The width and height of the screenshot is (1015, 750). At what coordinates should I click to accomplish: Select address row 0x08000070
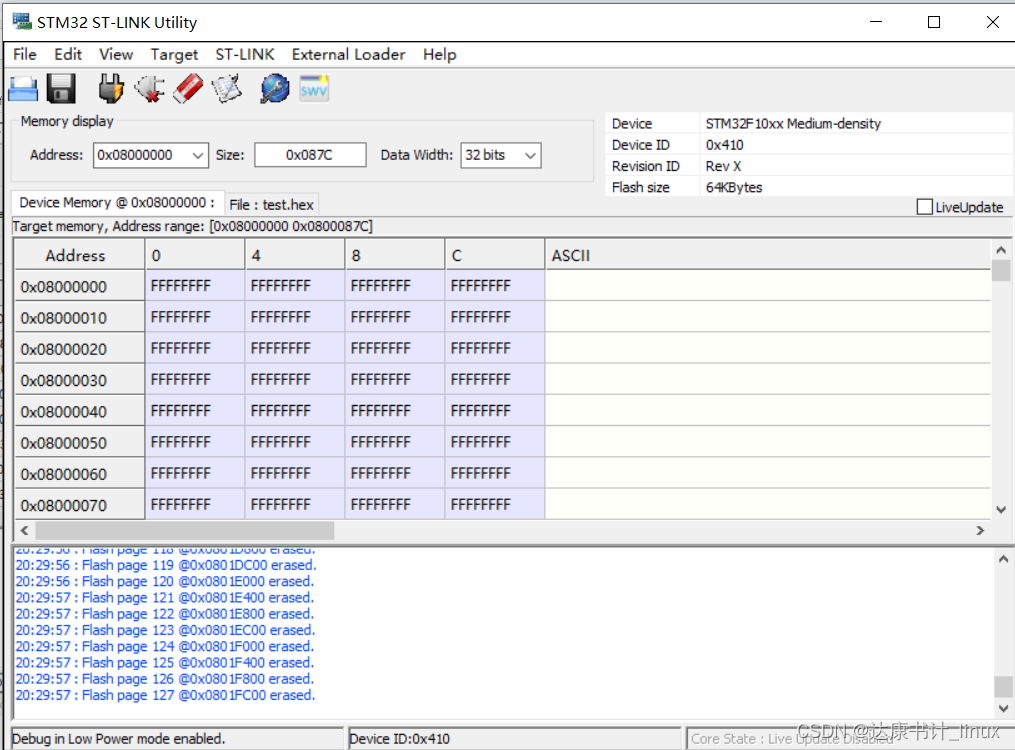pyautogui.click(x=79, y=505)
